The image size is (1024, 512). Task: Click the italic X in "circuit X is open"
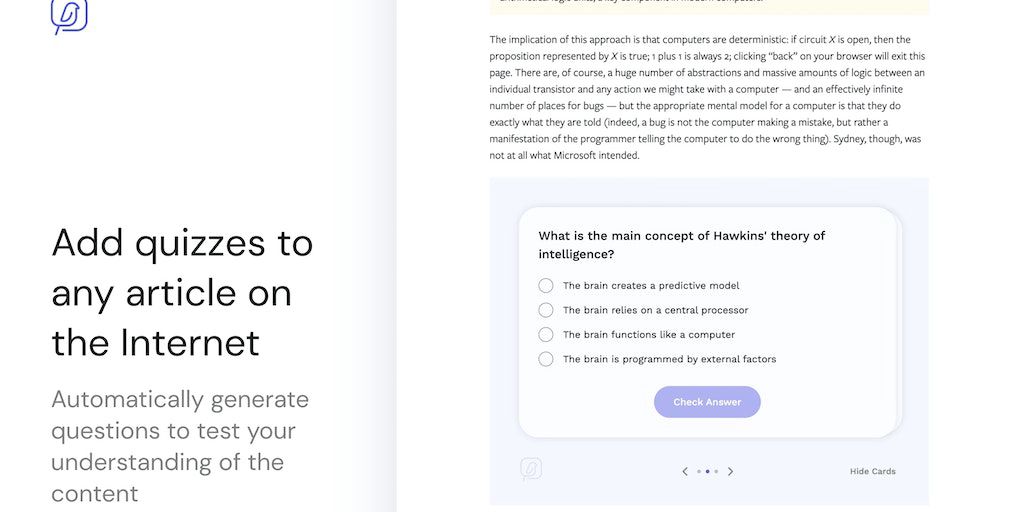(x=832, y=40)
